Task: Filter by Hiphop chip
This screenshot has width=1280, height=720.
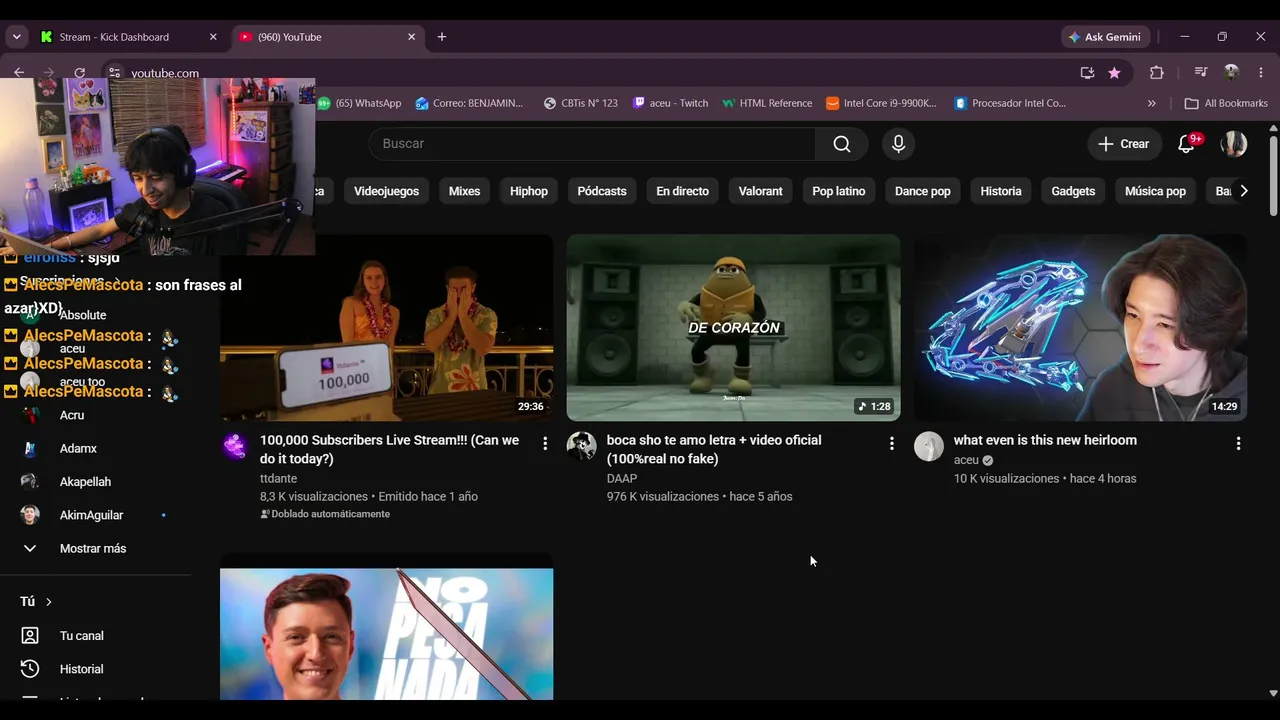Action: pyautogui.click(x=529, y=191)
